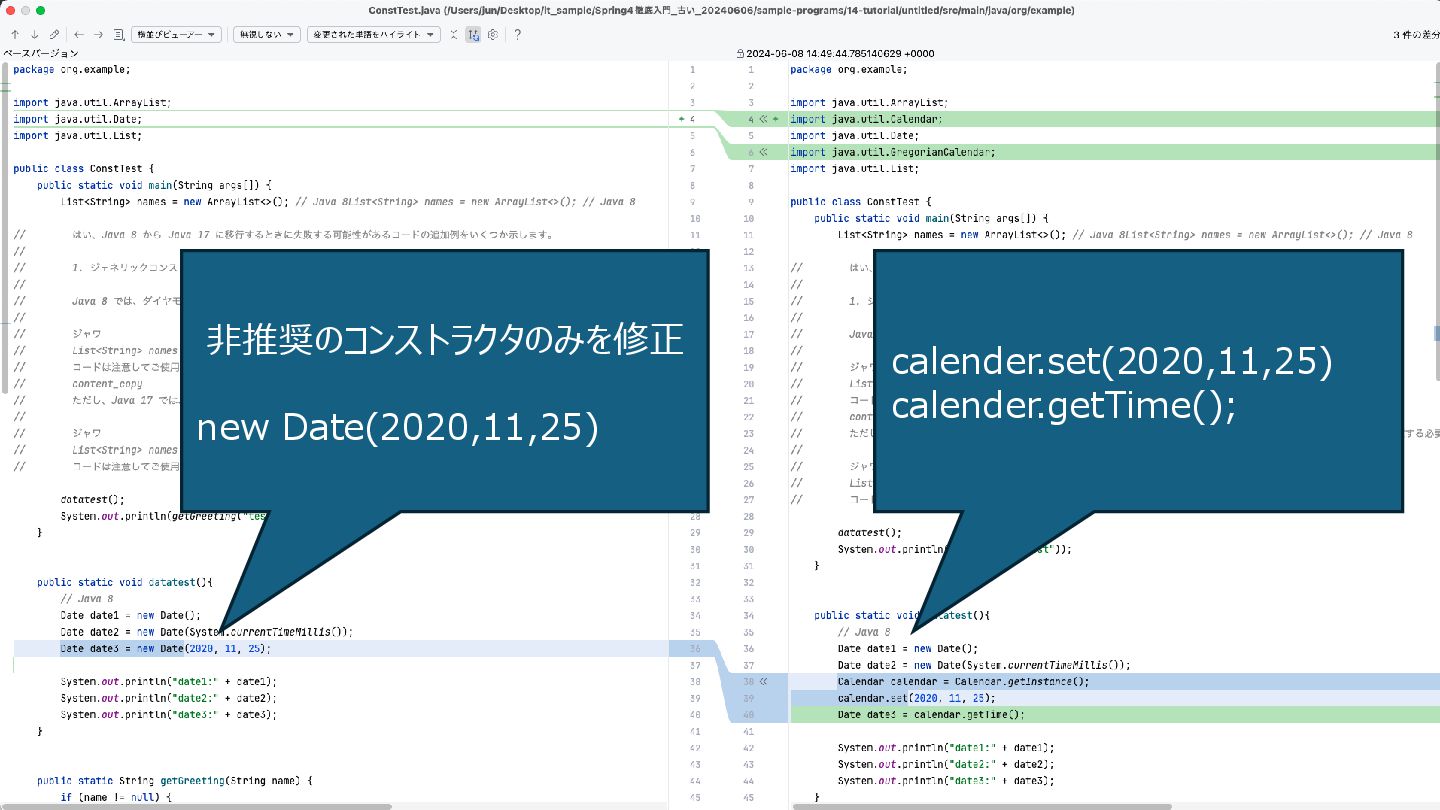Go to previous difference with up arrow

[15, 34]
